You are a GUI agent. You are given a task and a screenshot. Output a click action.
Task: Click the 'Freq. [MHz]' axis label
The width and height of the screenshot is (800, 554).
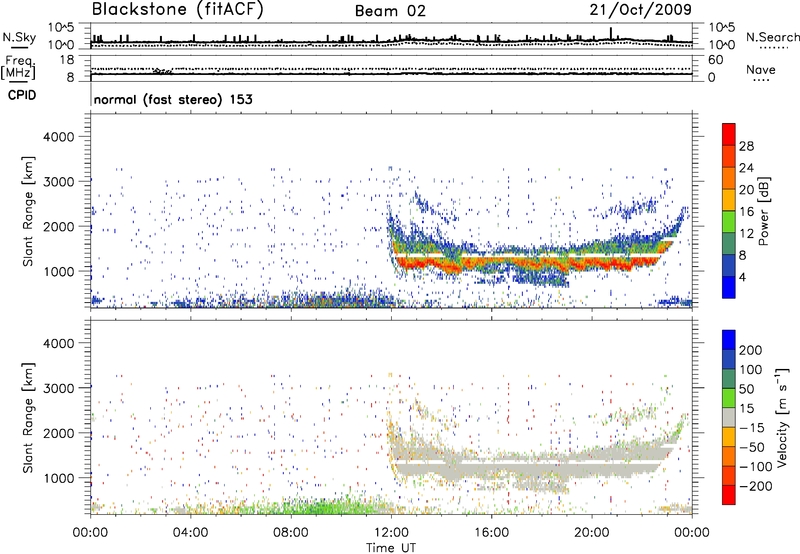(x=18, y=67)
